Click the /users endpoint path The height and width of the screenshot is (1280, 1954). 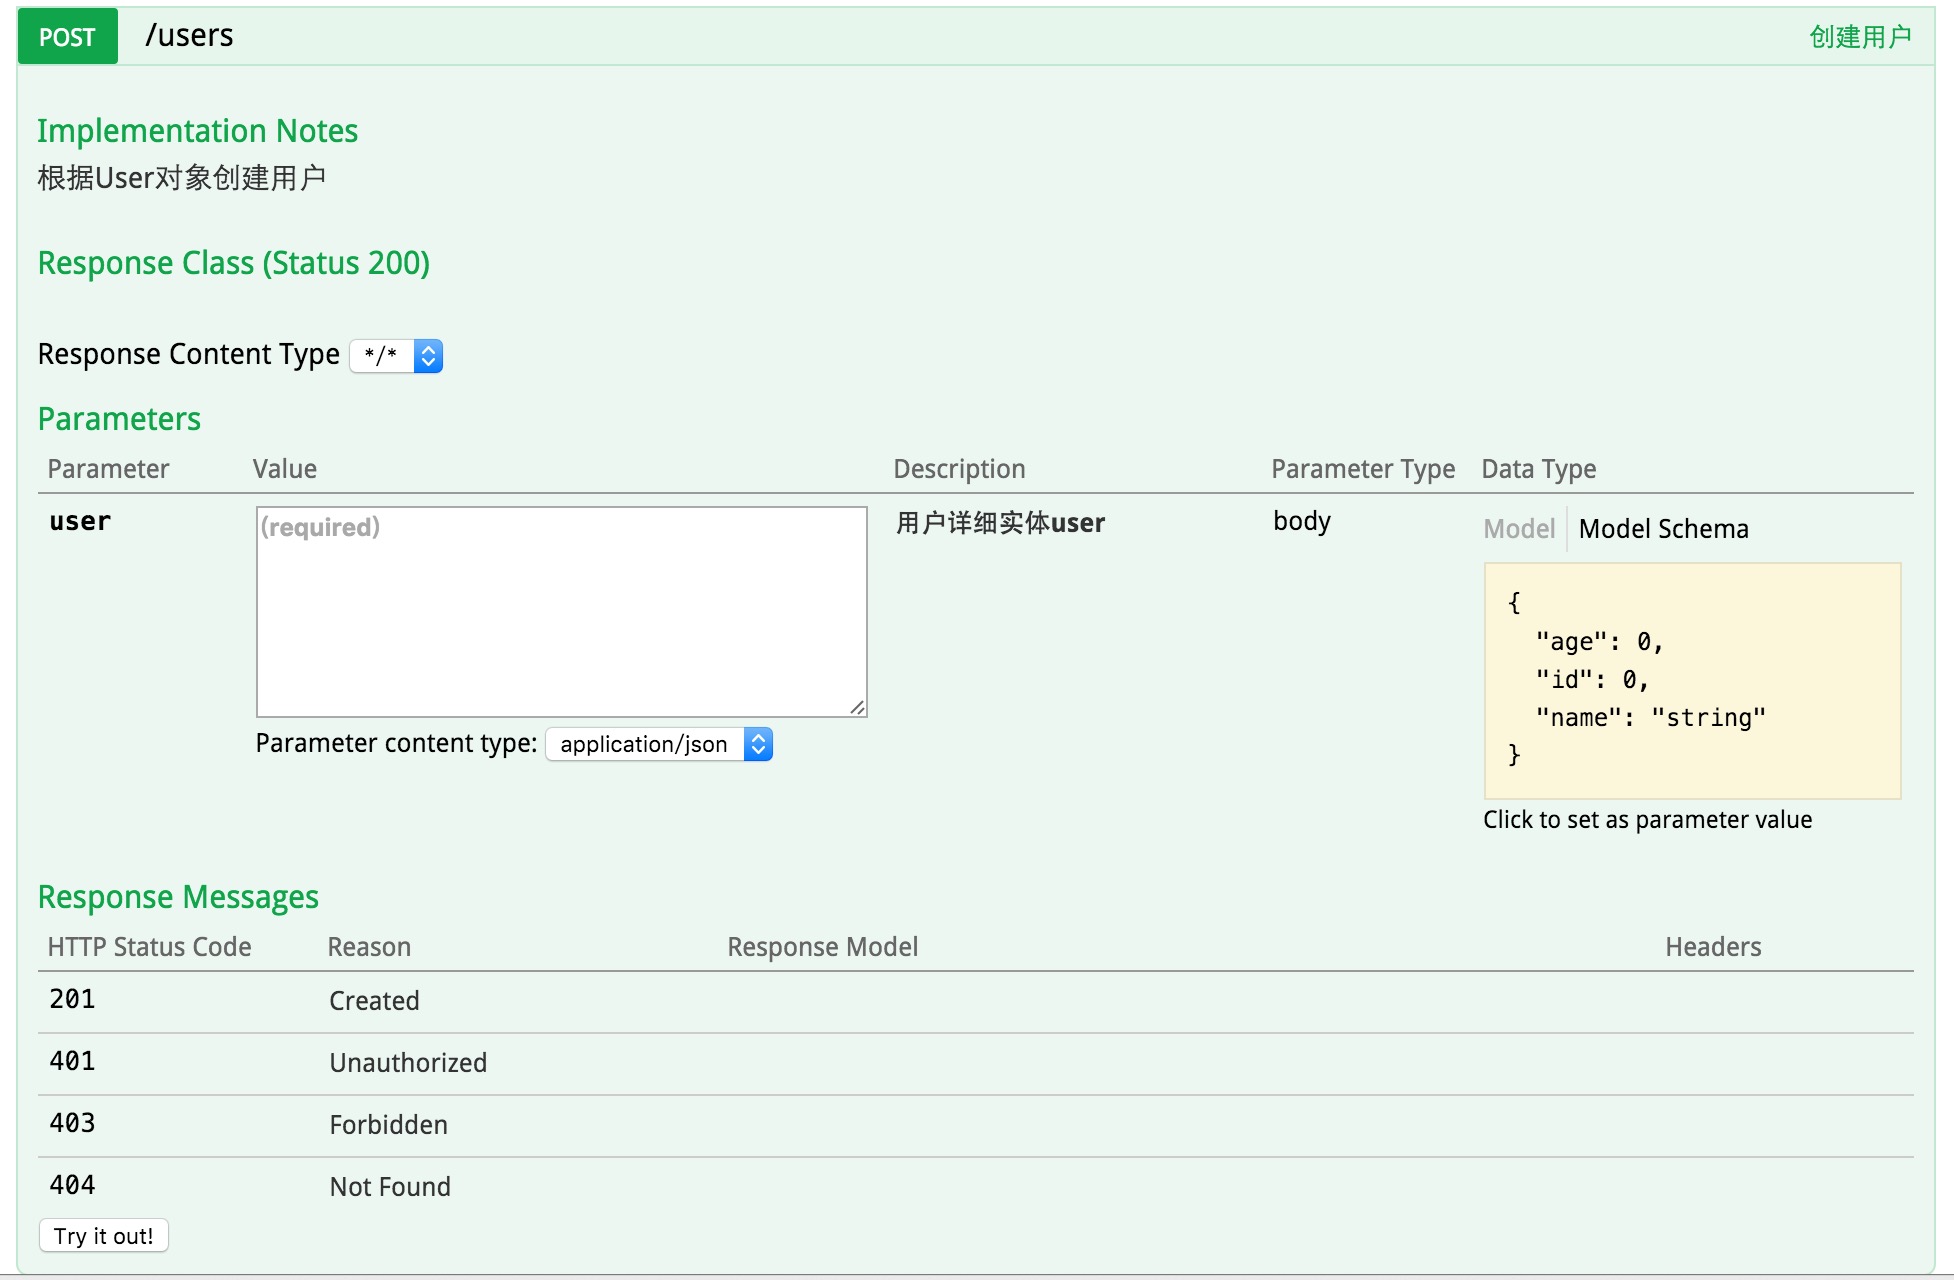(x=189, y=36)
